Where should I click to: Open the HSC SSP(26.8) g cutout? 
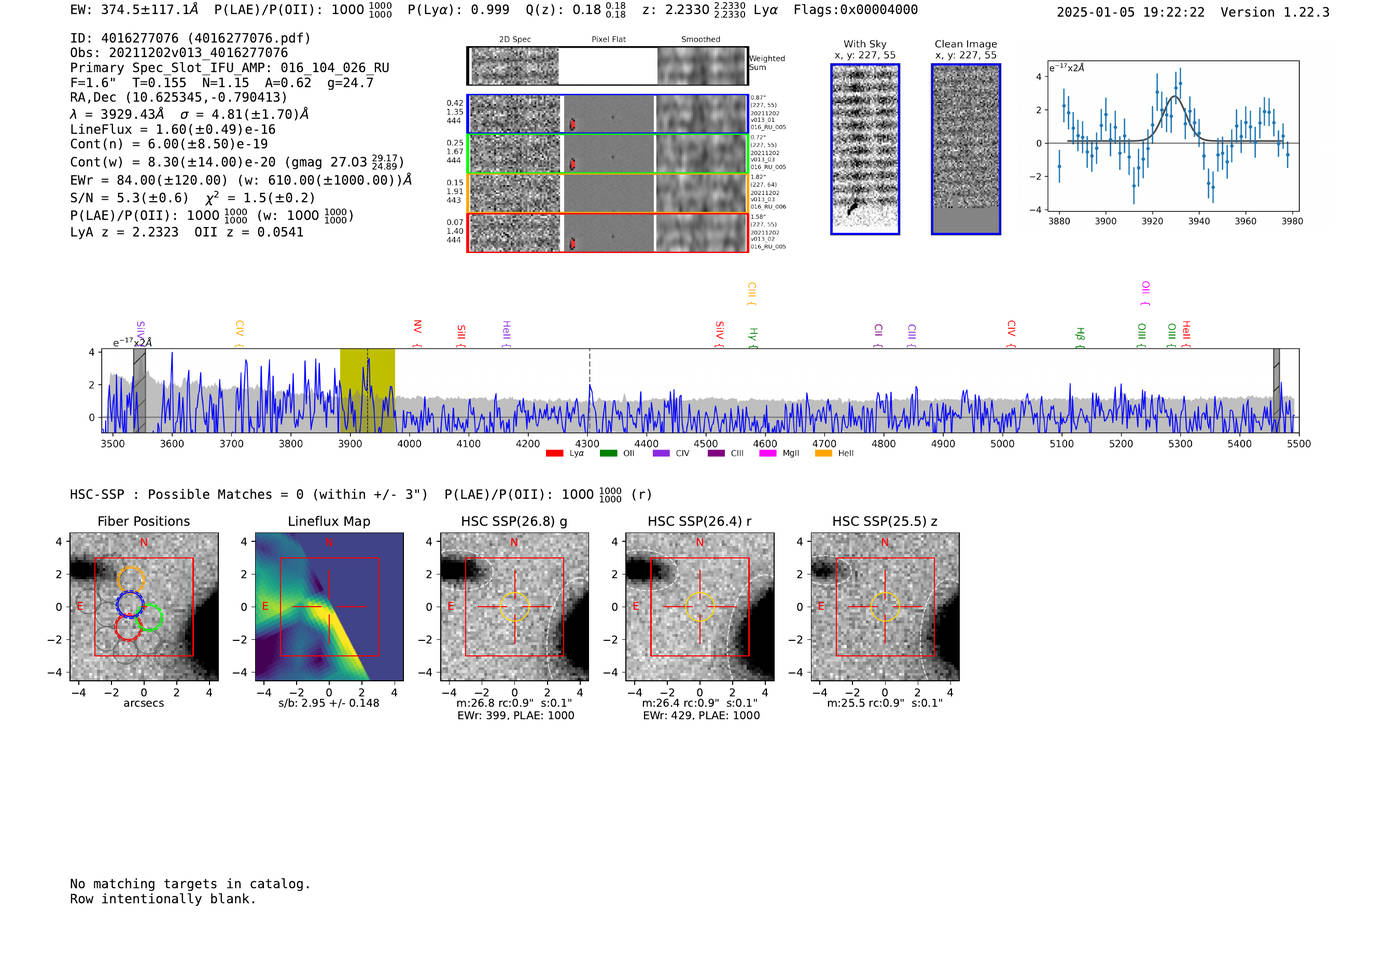click(x=514, y=607)
